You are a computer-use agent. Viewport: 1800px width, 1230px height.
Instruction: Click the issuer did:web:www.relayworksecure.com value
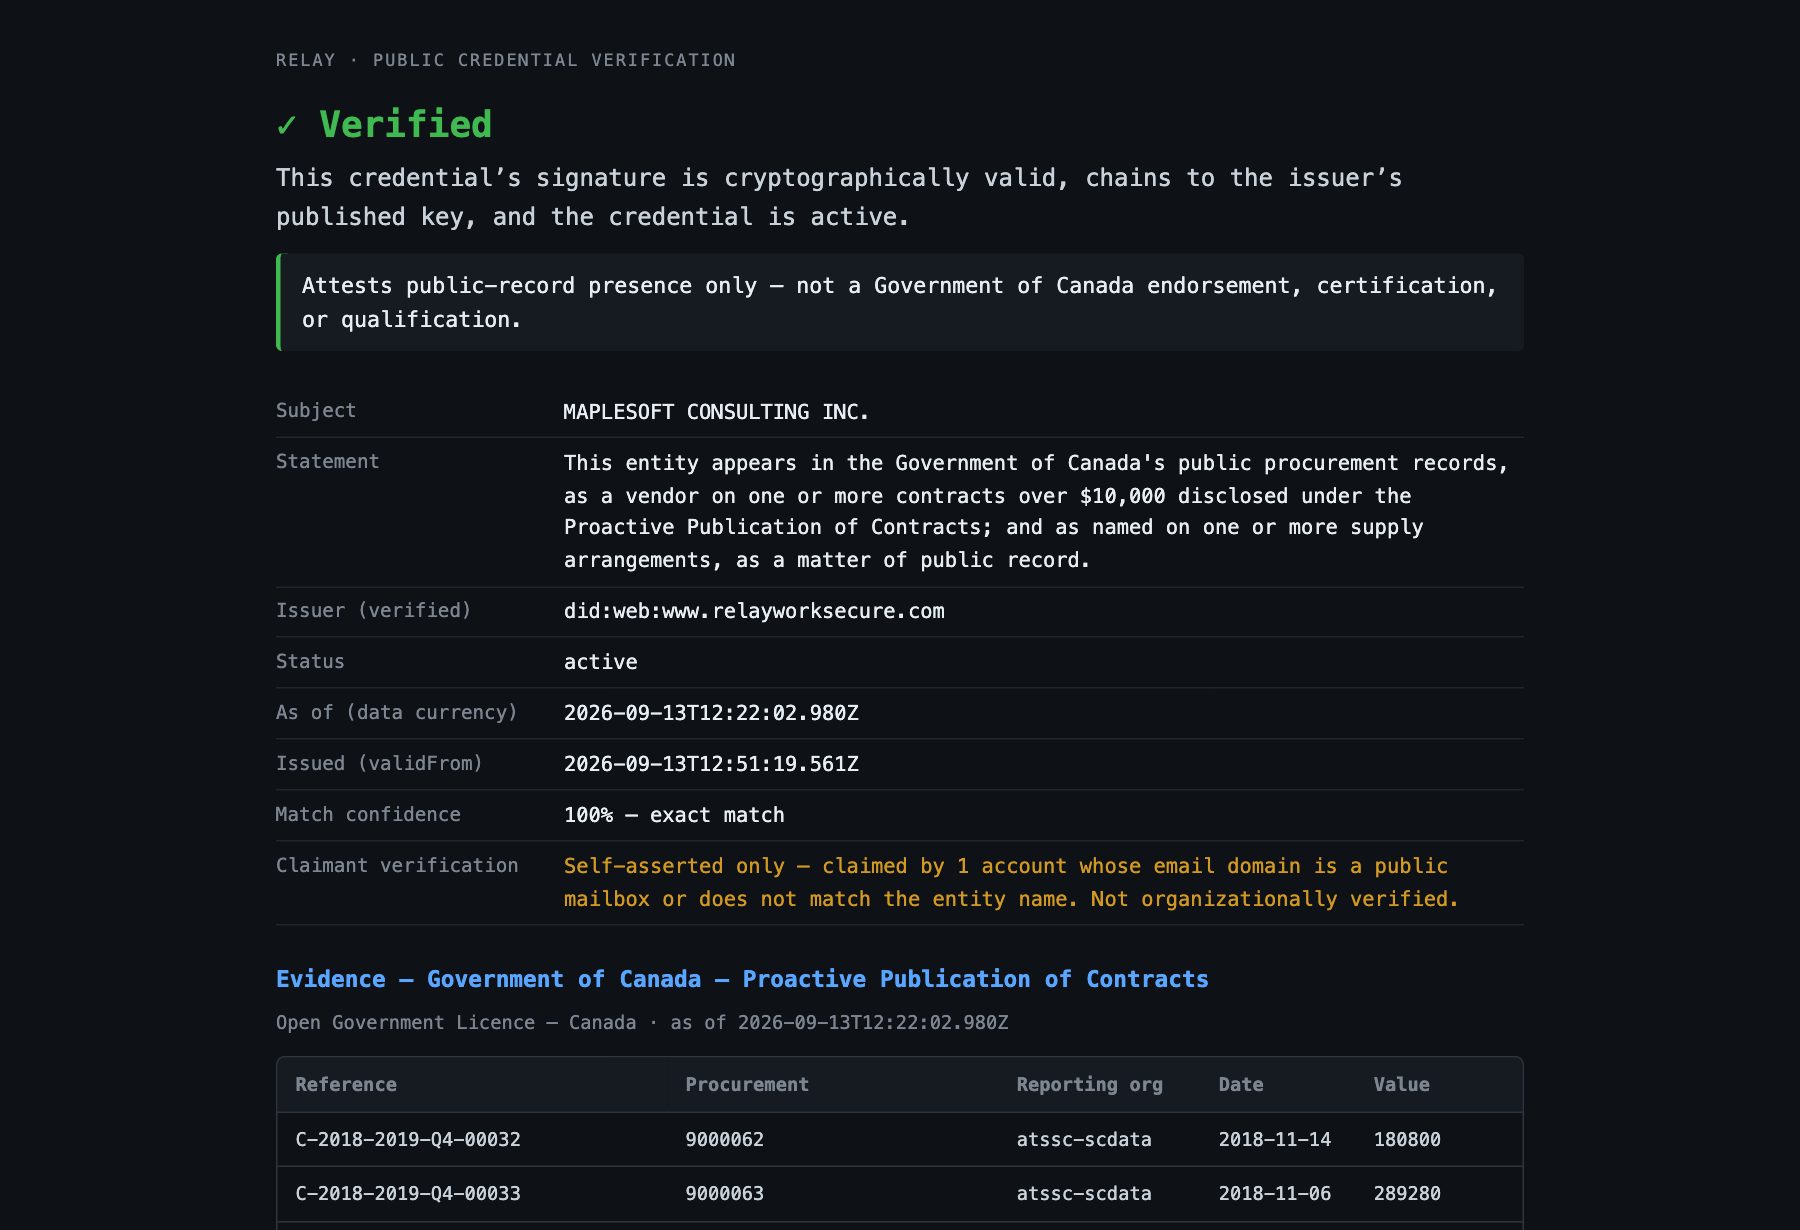pyautogui.click(x=754, y=611)
